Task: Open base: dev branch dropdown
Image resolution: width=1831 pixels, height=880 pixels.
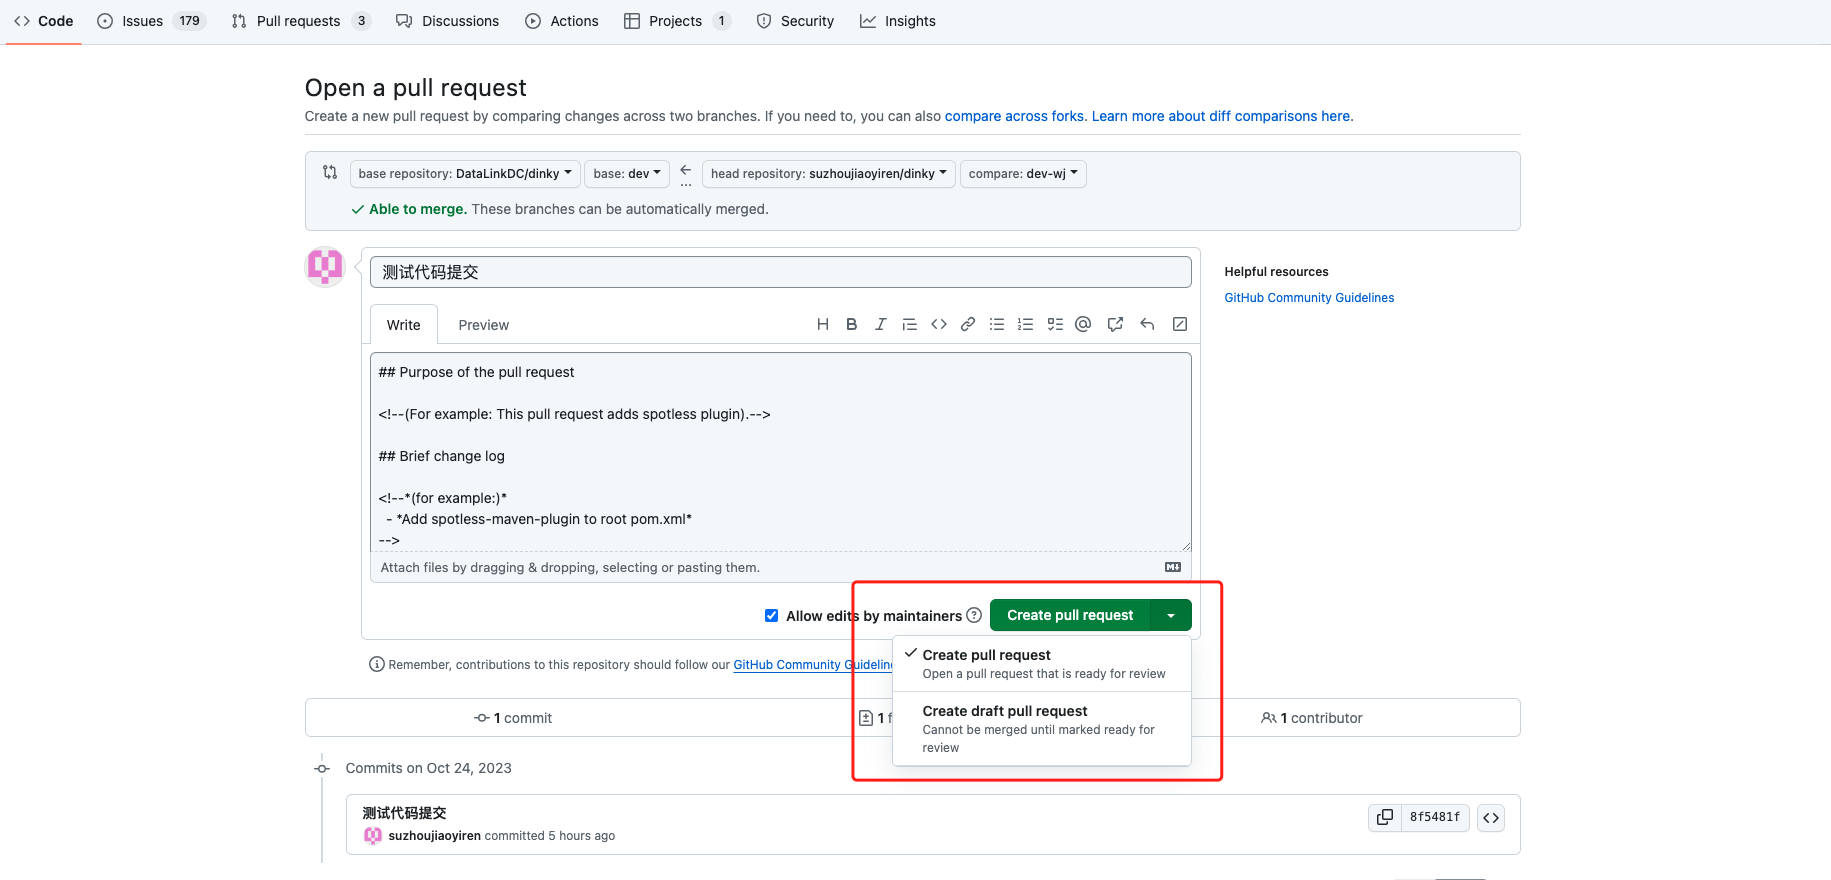Action: pos(627,173)
